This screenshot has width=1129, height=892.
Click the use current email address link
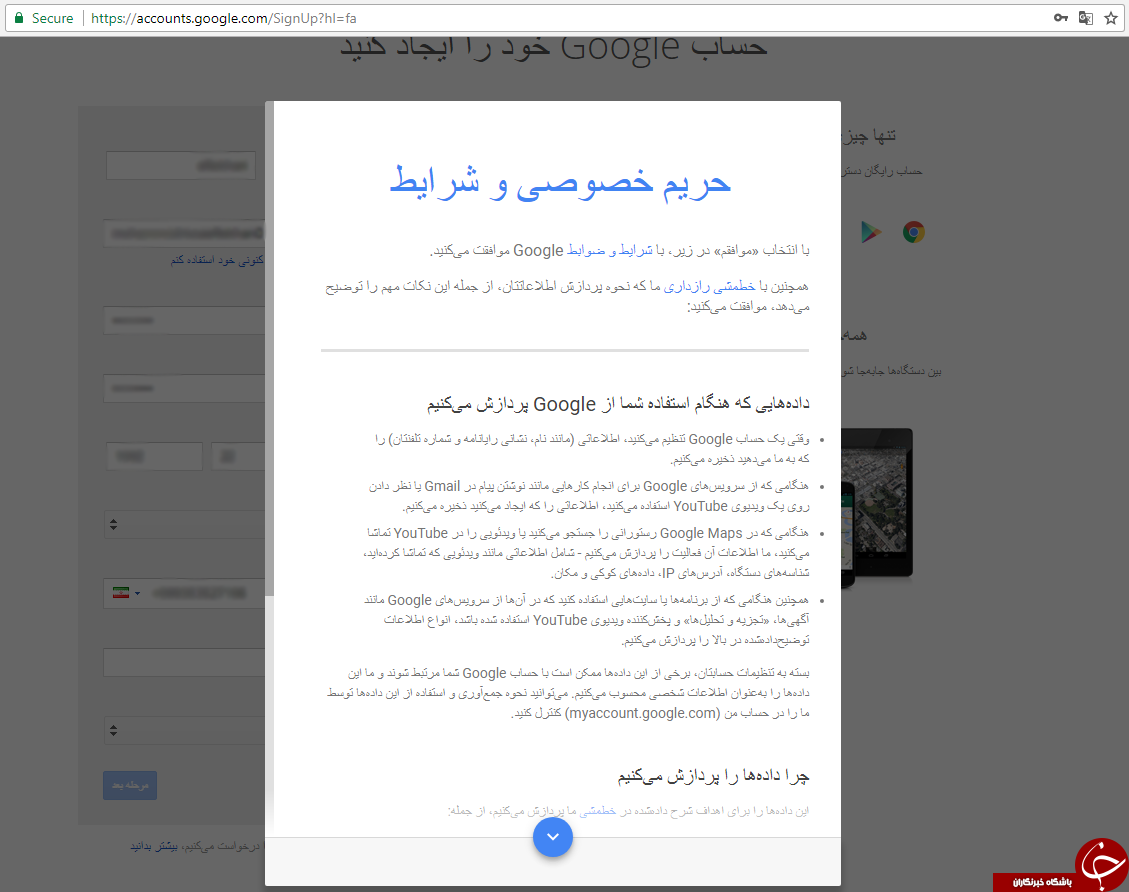217,259
